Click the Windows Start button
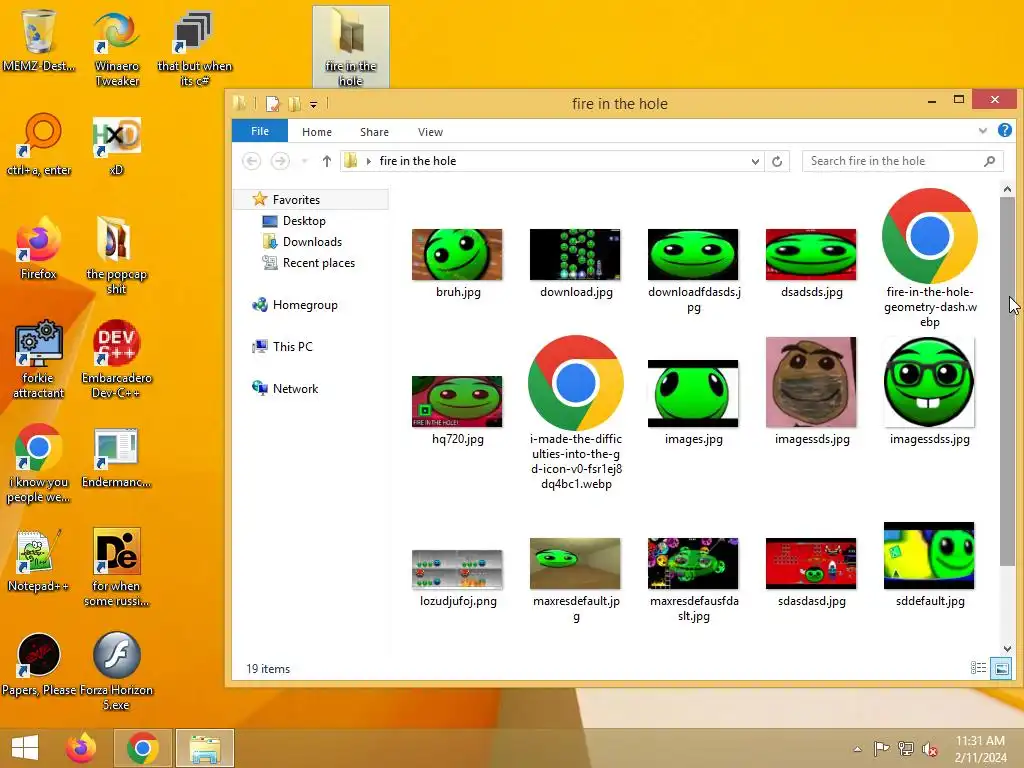 tap(25, 748)
